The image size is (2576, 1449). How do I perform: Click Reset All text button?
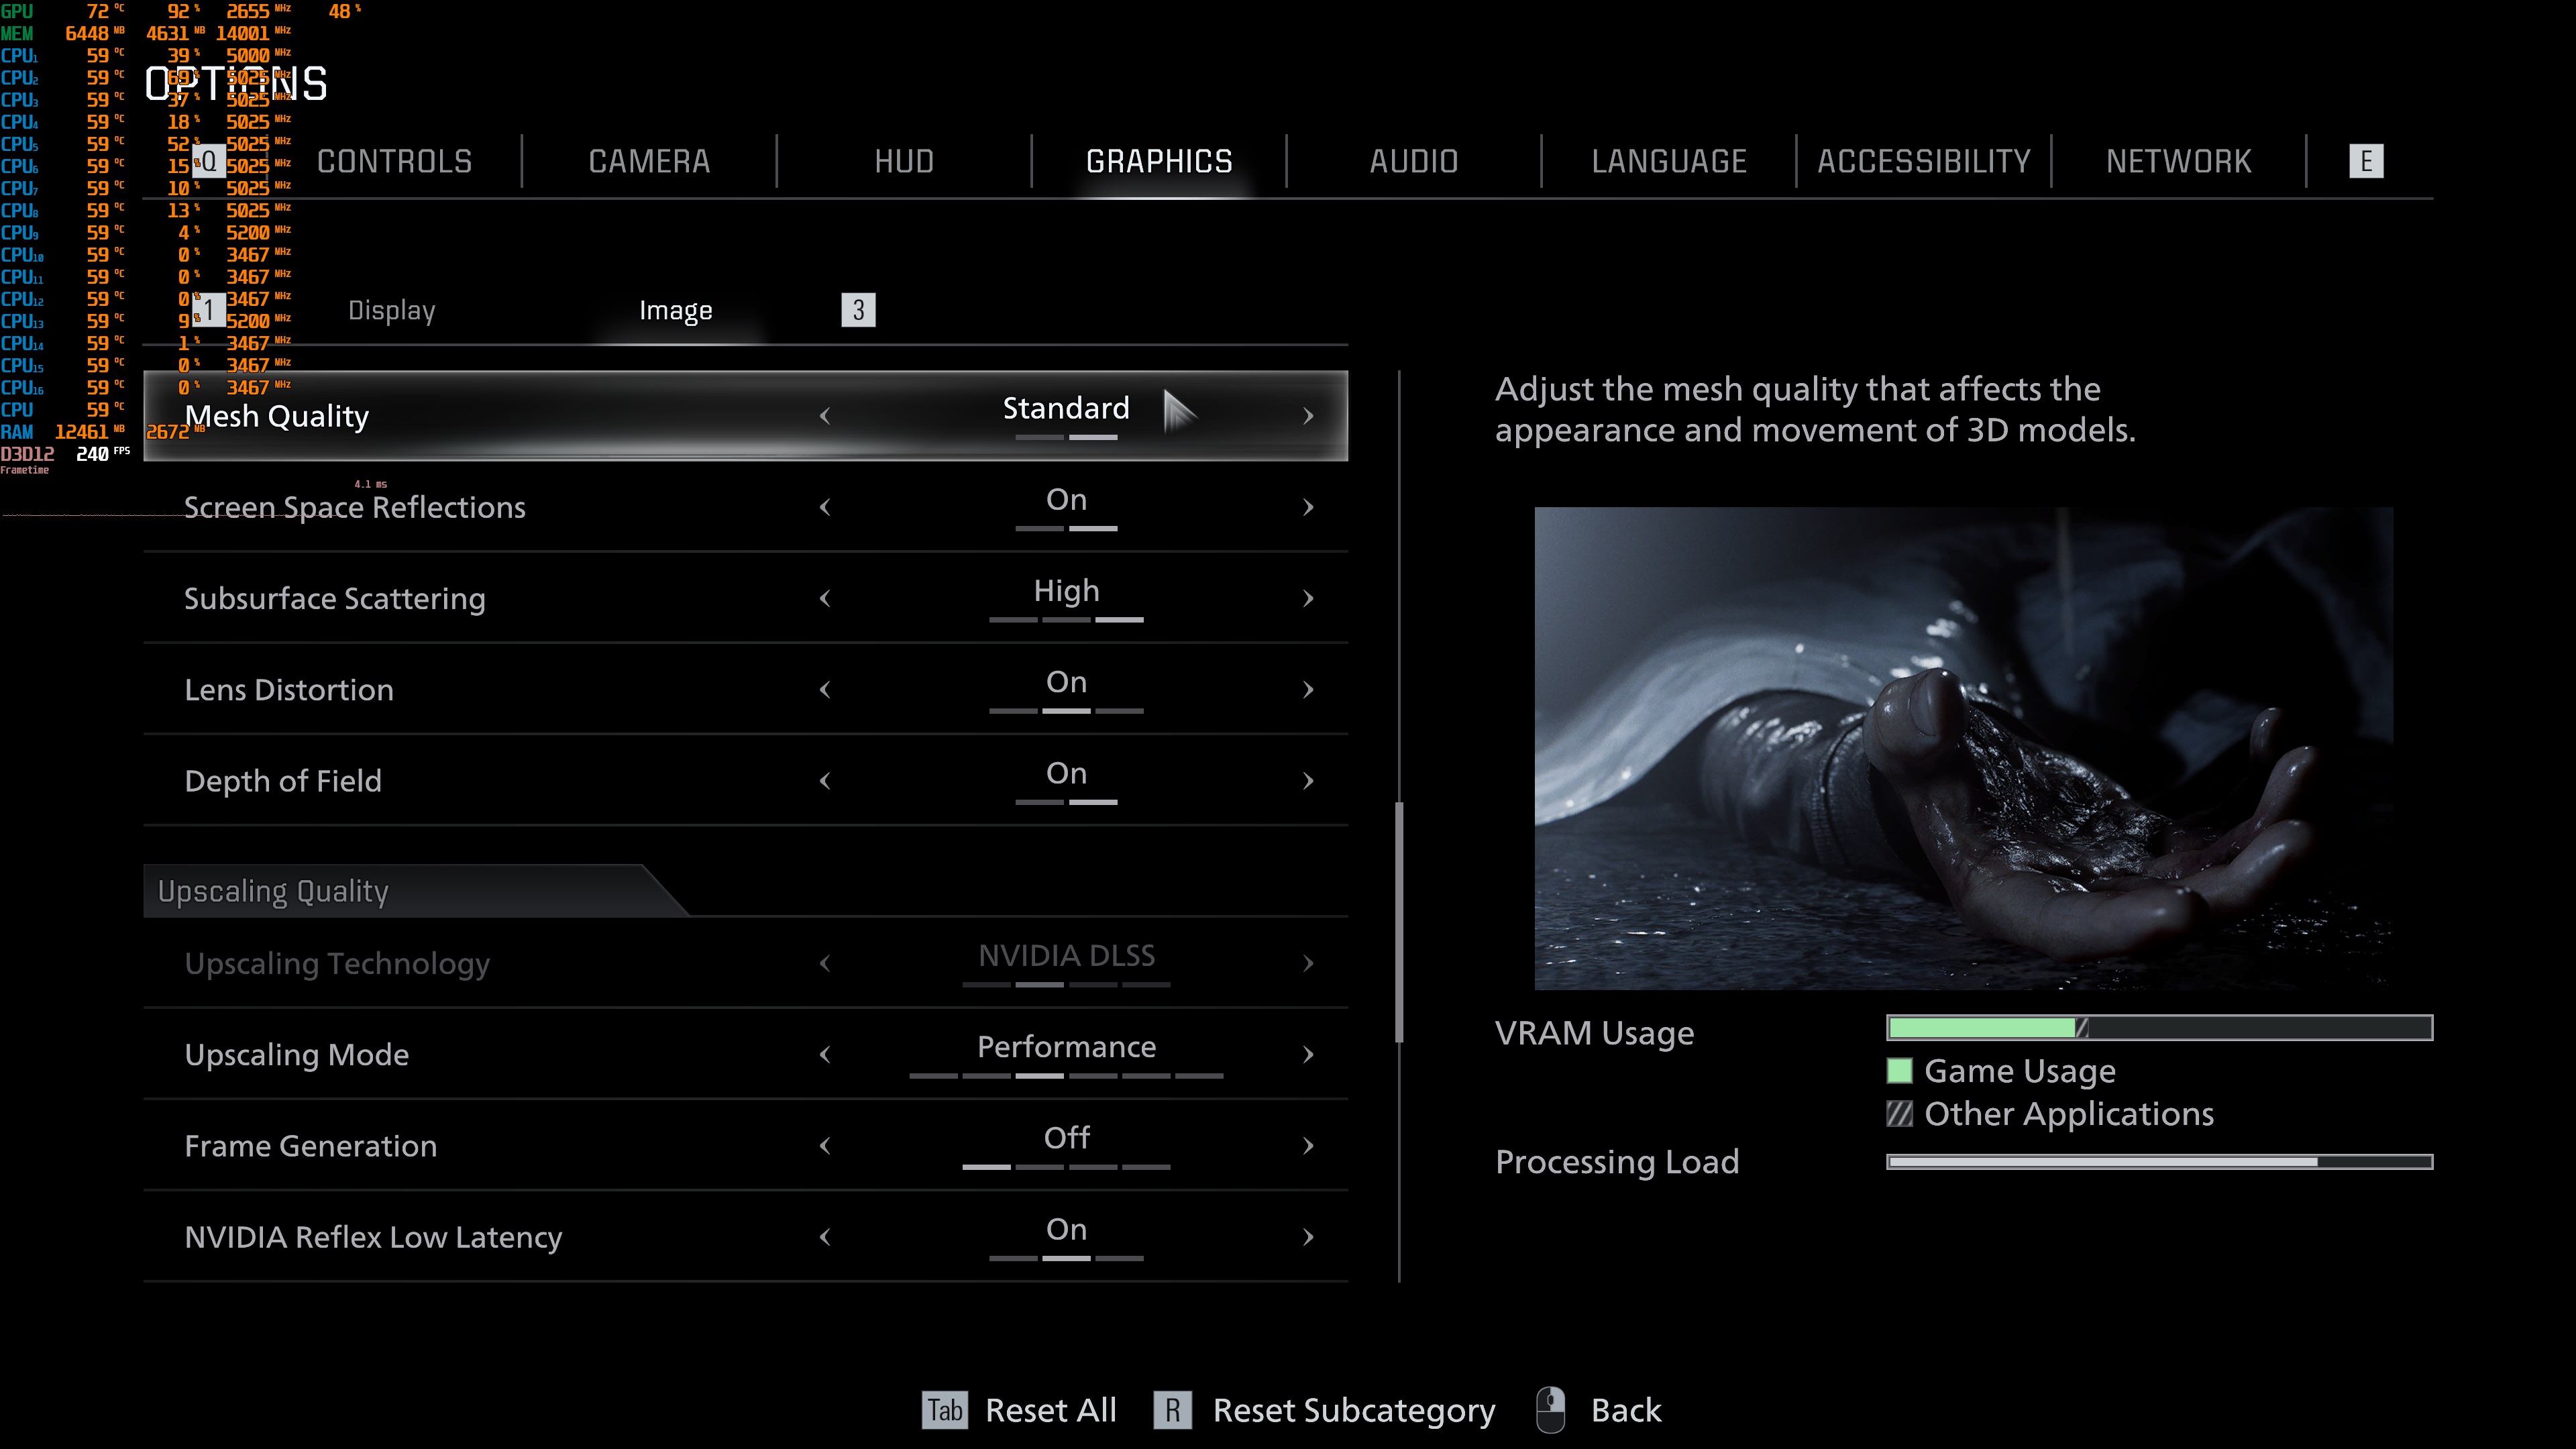1050,1410
